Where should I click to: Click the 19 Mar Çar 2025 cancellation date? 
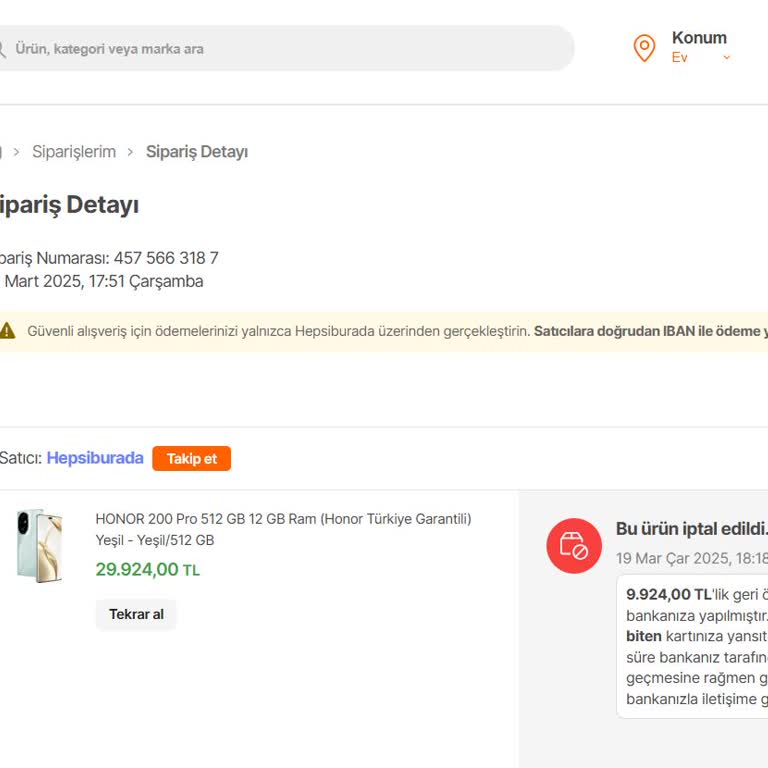pos(692,558)
